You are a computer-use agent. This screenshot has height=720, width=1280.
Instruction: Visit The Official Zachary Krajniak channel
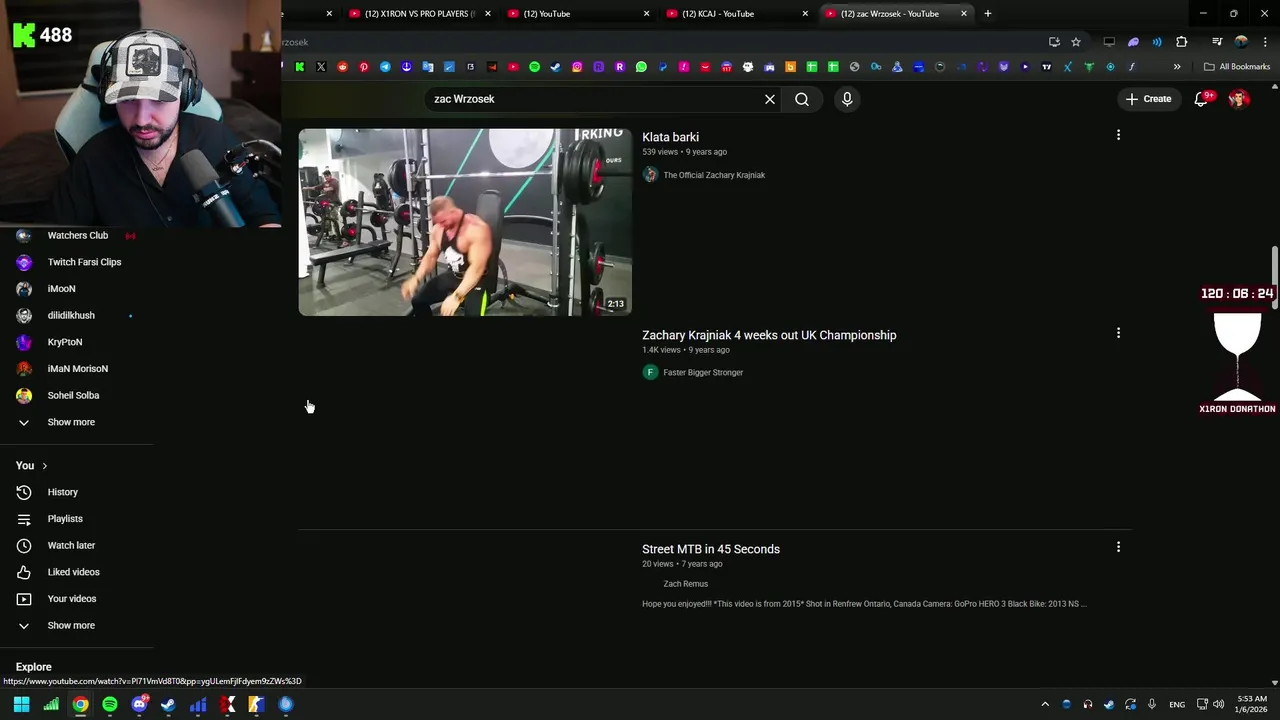click(714, 175)
